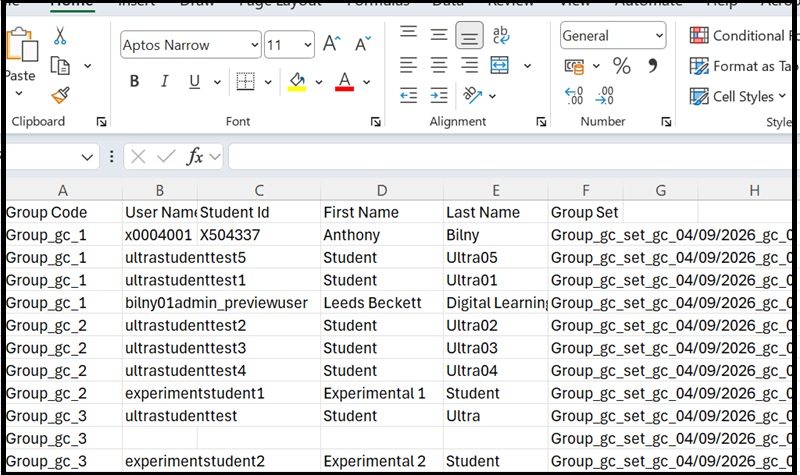Open the number format dropdown
Image resolution: width=800 pixels, height=475 pixels.
659,36
